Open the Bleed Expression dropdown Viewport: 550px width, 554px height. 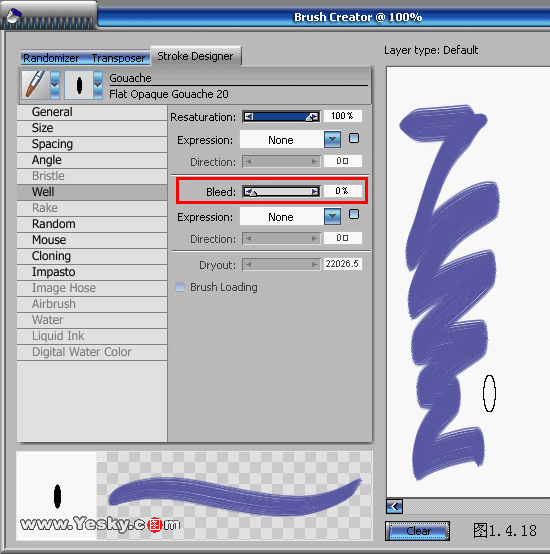(x=332, y=216)
